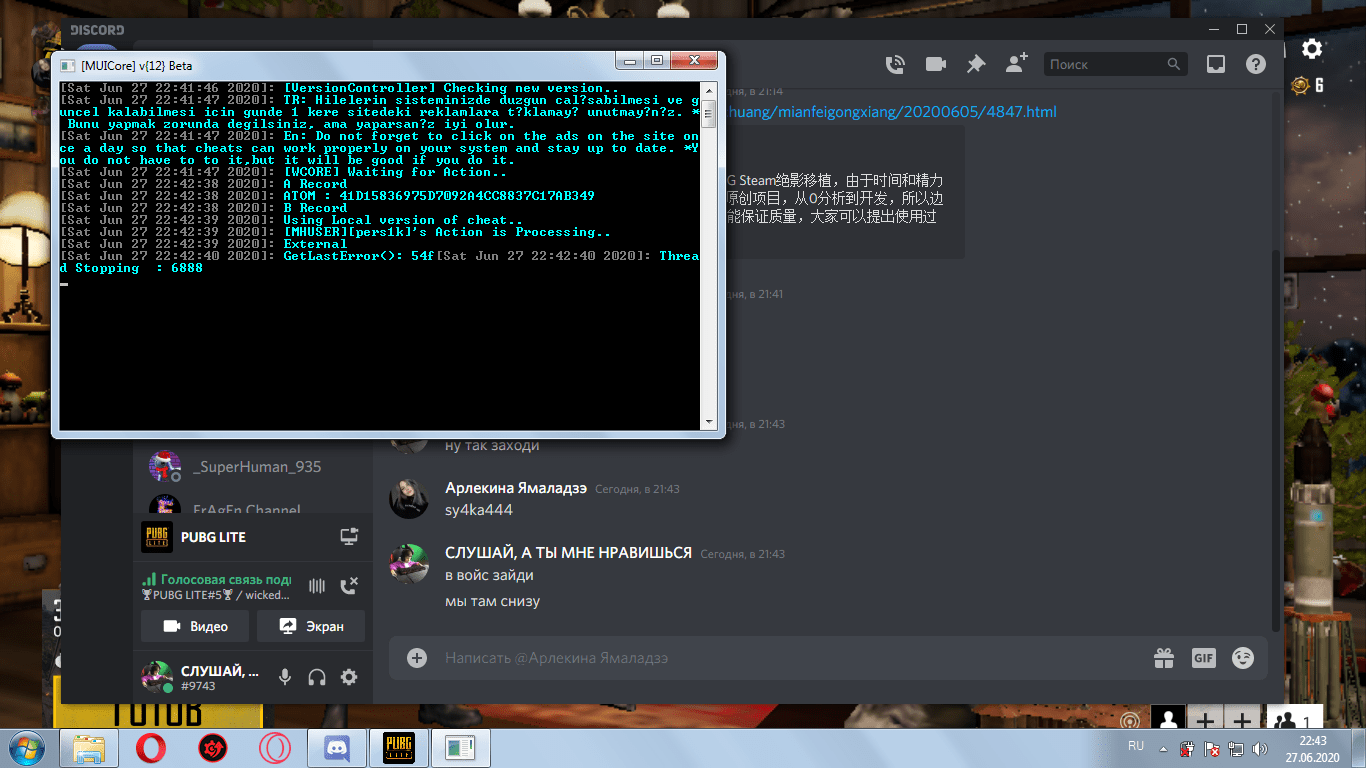Click the Экран screen share button

pos(311,626)
